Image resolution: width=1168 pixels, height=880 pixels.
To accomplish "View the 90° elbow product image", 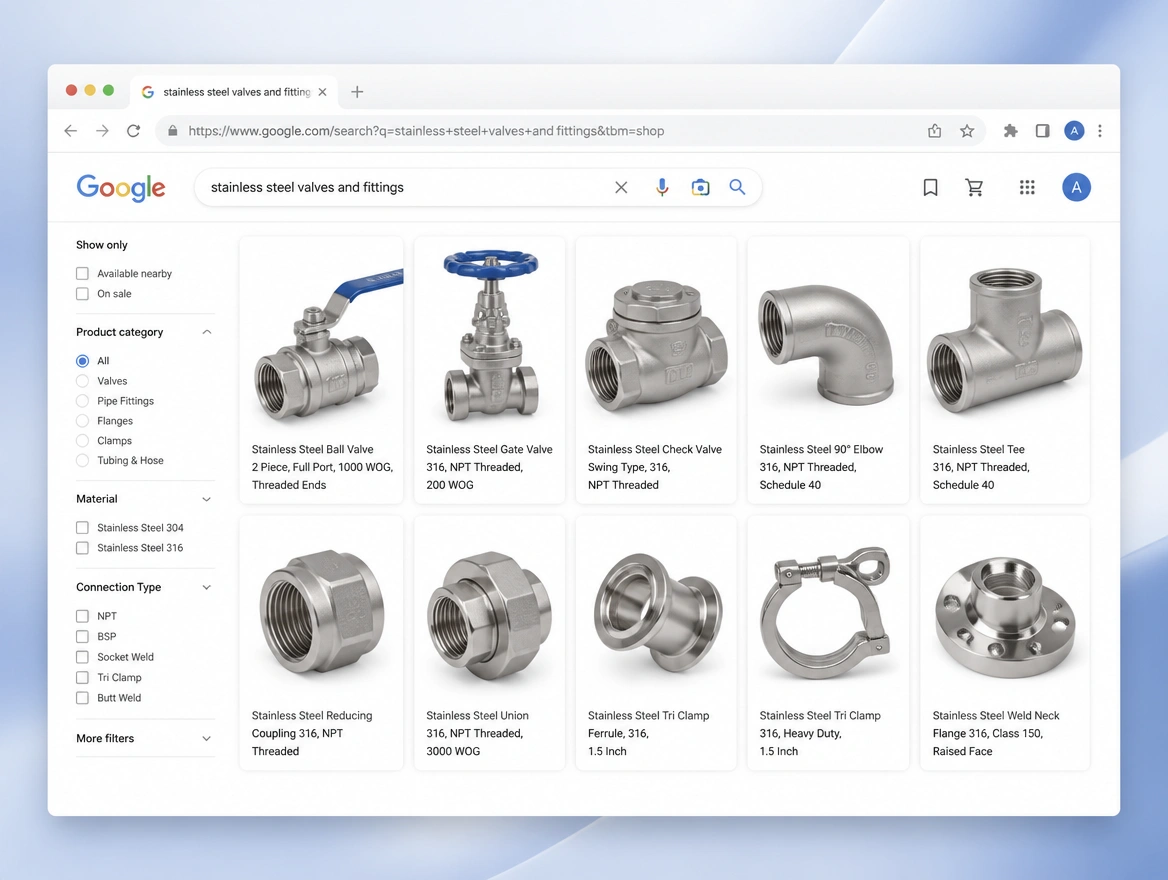I will click(x=827, y=346).
